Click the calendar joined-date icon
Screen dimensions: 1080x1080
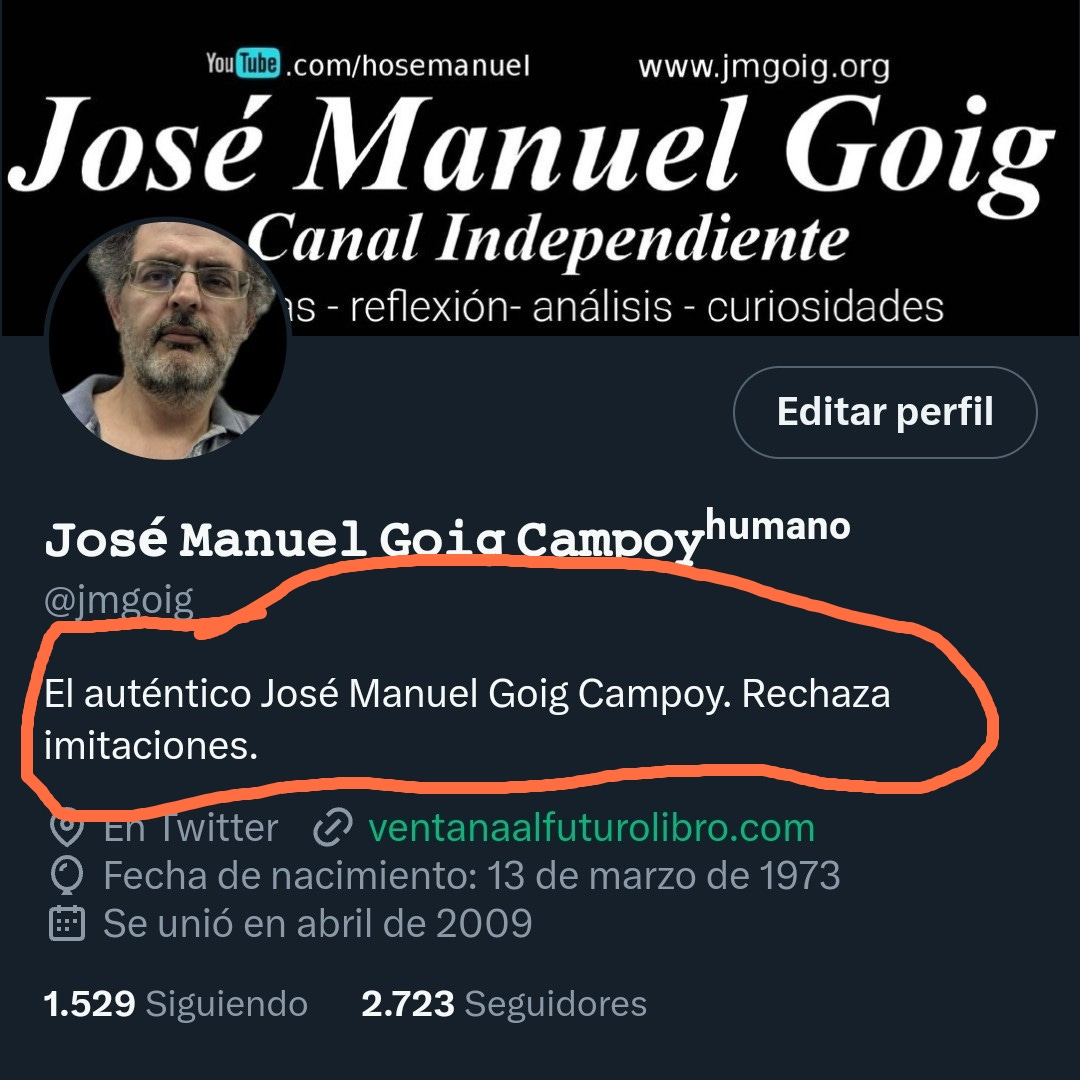[67, 923]
